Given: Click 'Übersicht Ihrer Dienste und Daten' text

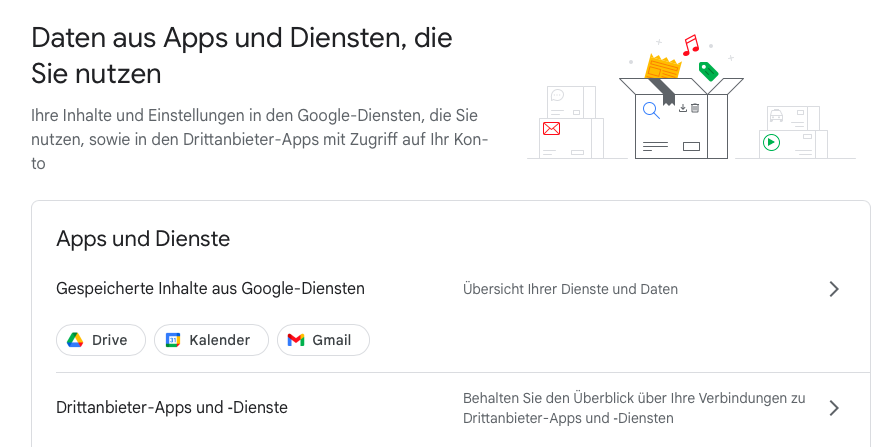Looking at the screenshot, I should coord(570,289).
